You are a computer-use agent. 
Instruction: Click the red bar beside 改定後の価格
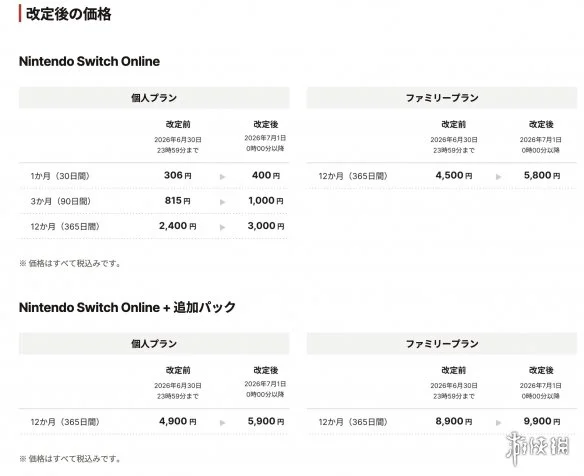point(20,14)
